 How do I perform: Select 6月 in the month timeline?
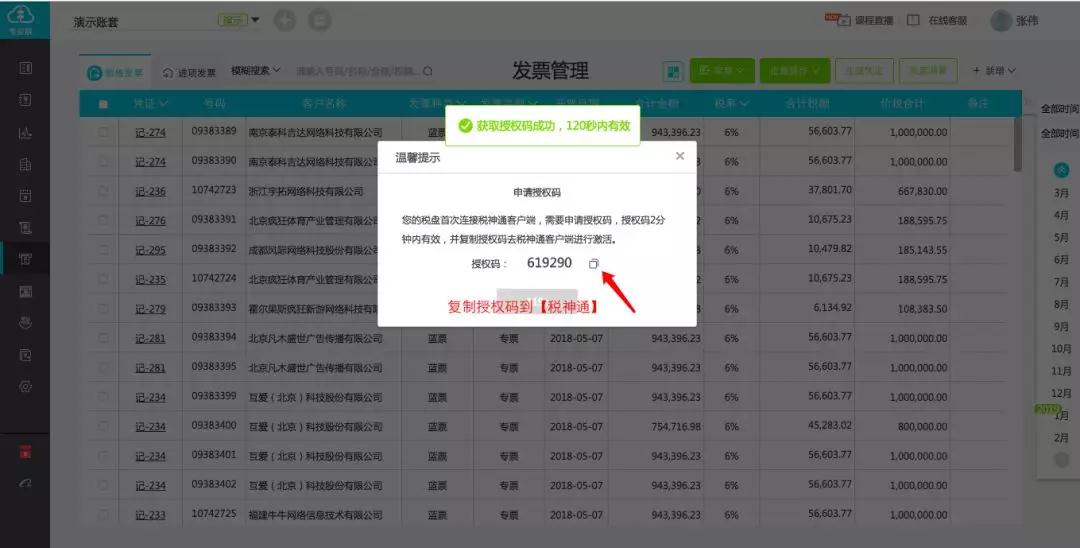(x=1061, y=260)
